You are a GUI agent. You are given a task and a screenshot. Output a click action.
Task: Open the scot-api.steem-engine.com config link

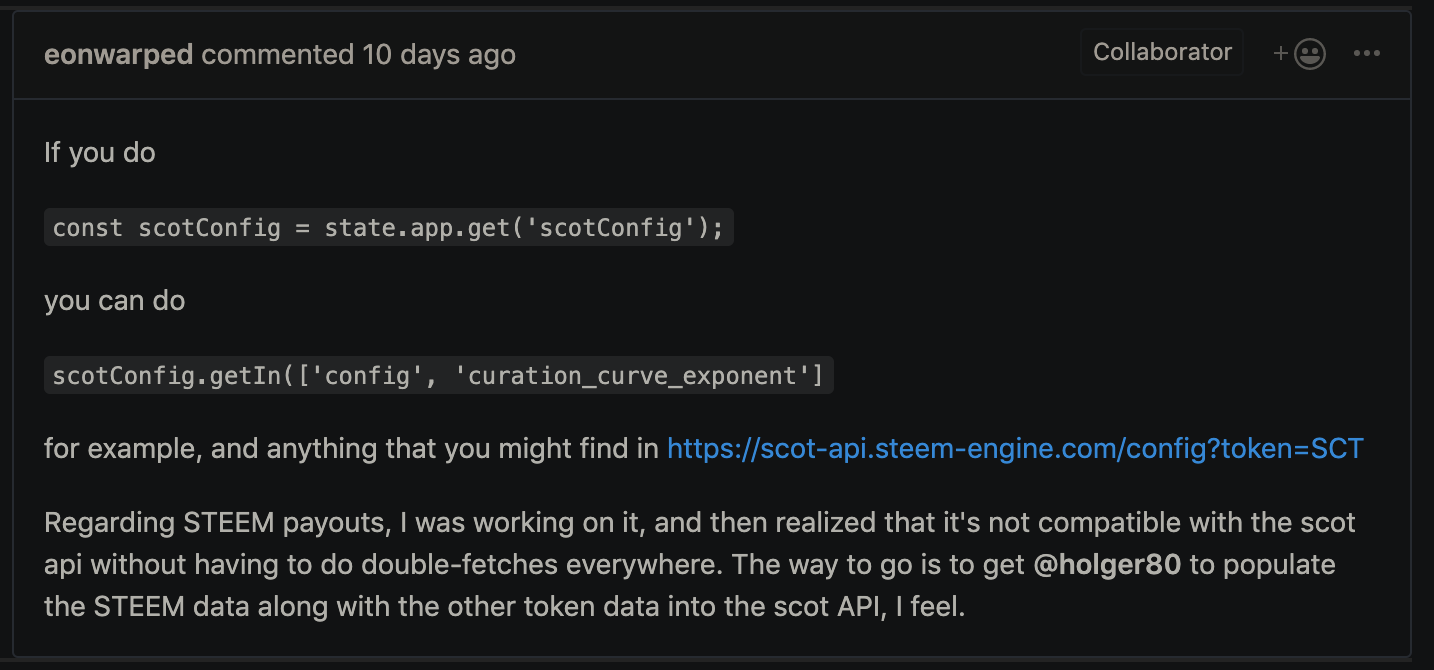tap(1015, 448)
